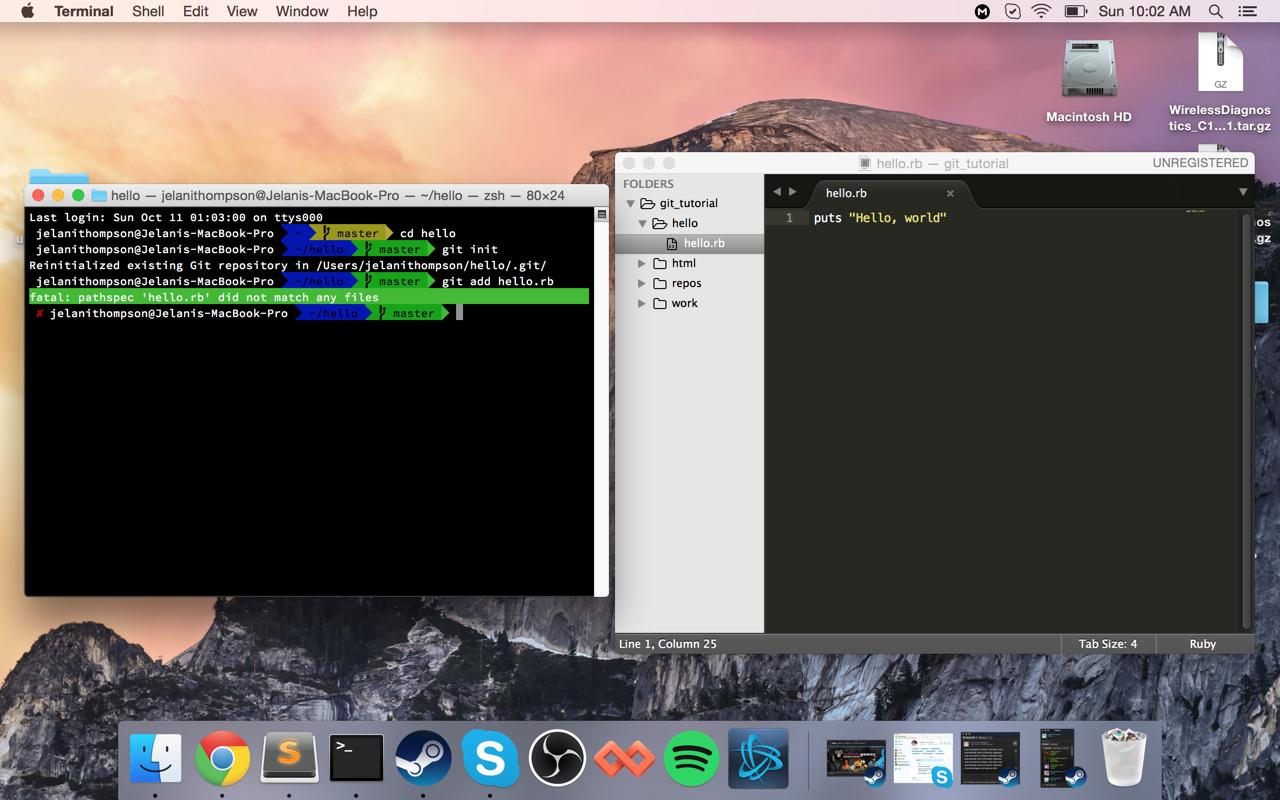Click the Reinitialized existing Git repository line
Viewport: 1280px width, 800px height.
(x=288, y=265)
